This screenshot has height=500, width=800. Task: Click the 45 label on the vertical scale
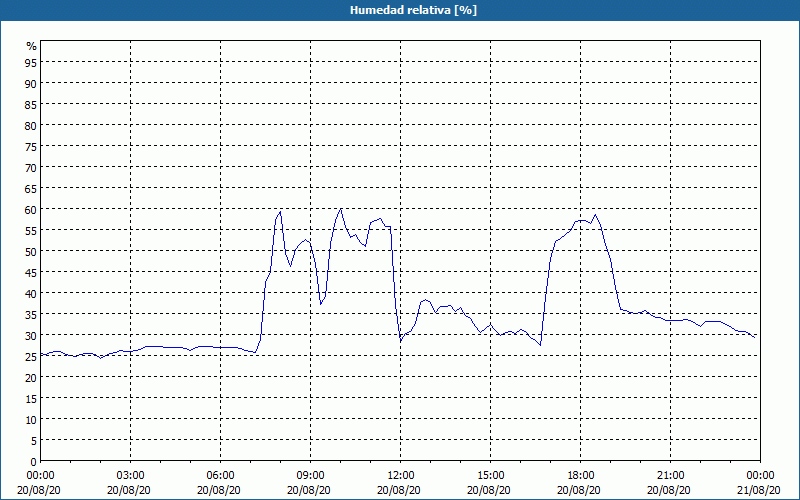31,273
